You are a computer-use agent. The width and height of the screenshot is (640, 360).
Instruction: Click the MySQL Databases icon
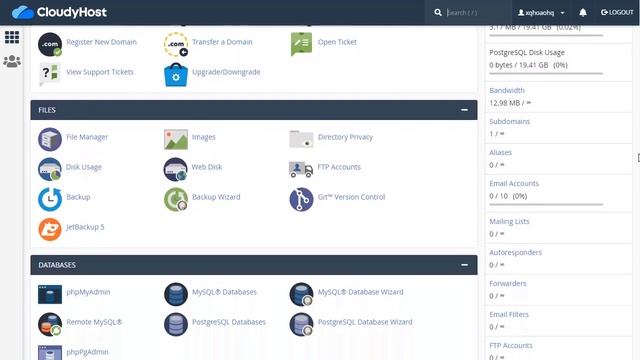(176, 294)
